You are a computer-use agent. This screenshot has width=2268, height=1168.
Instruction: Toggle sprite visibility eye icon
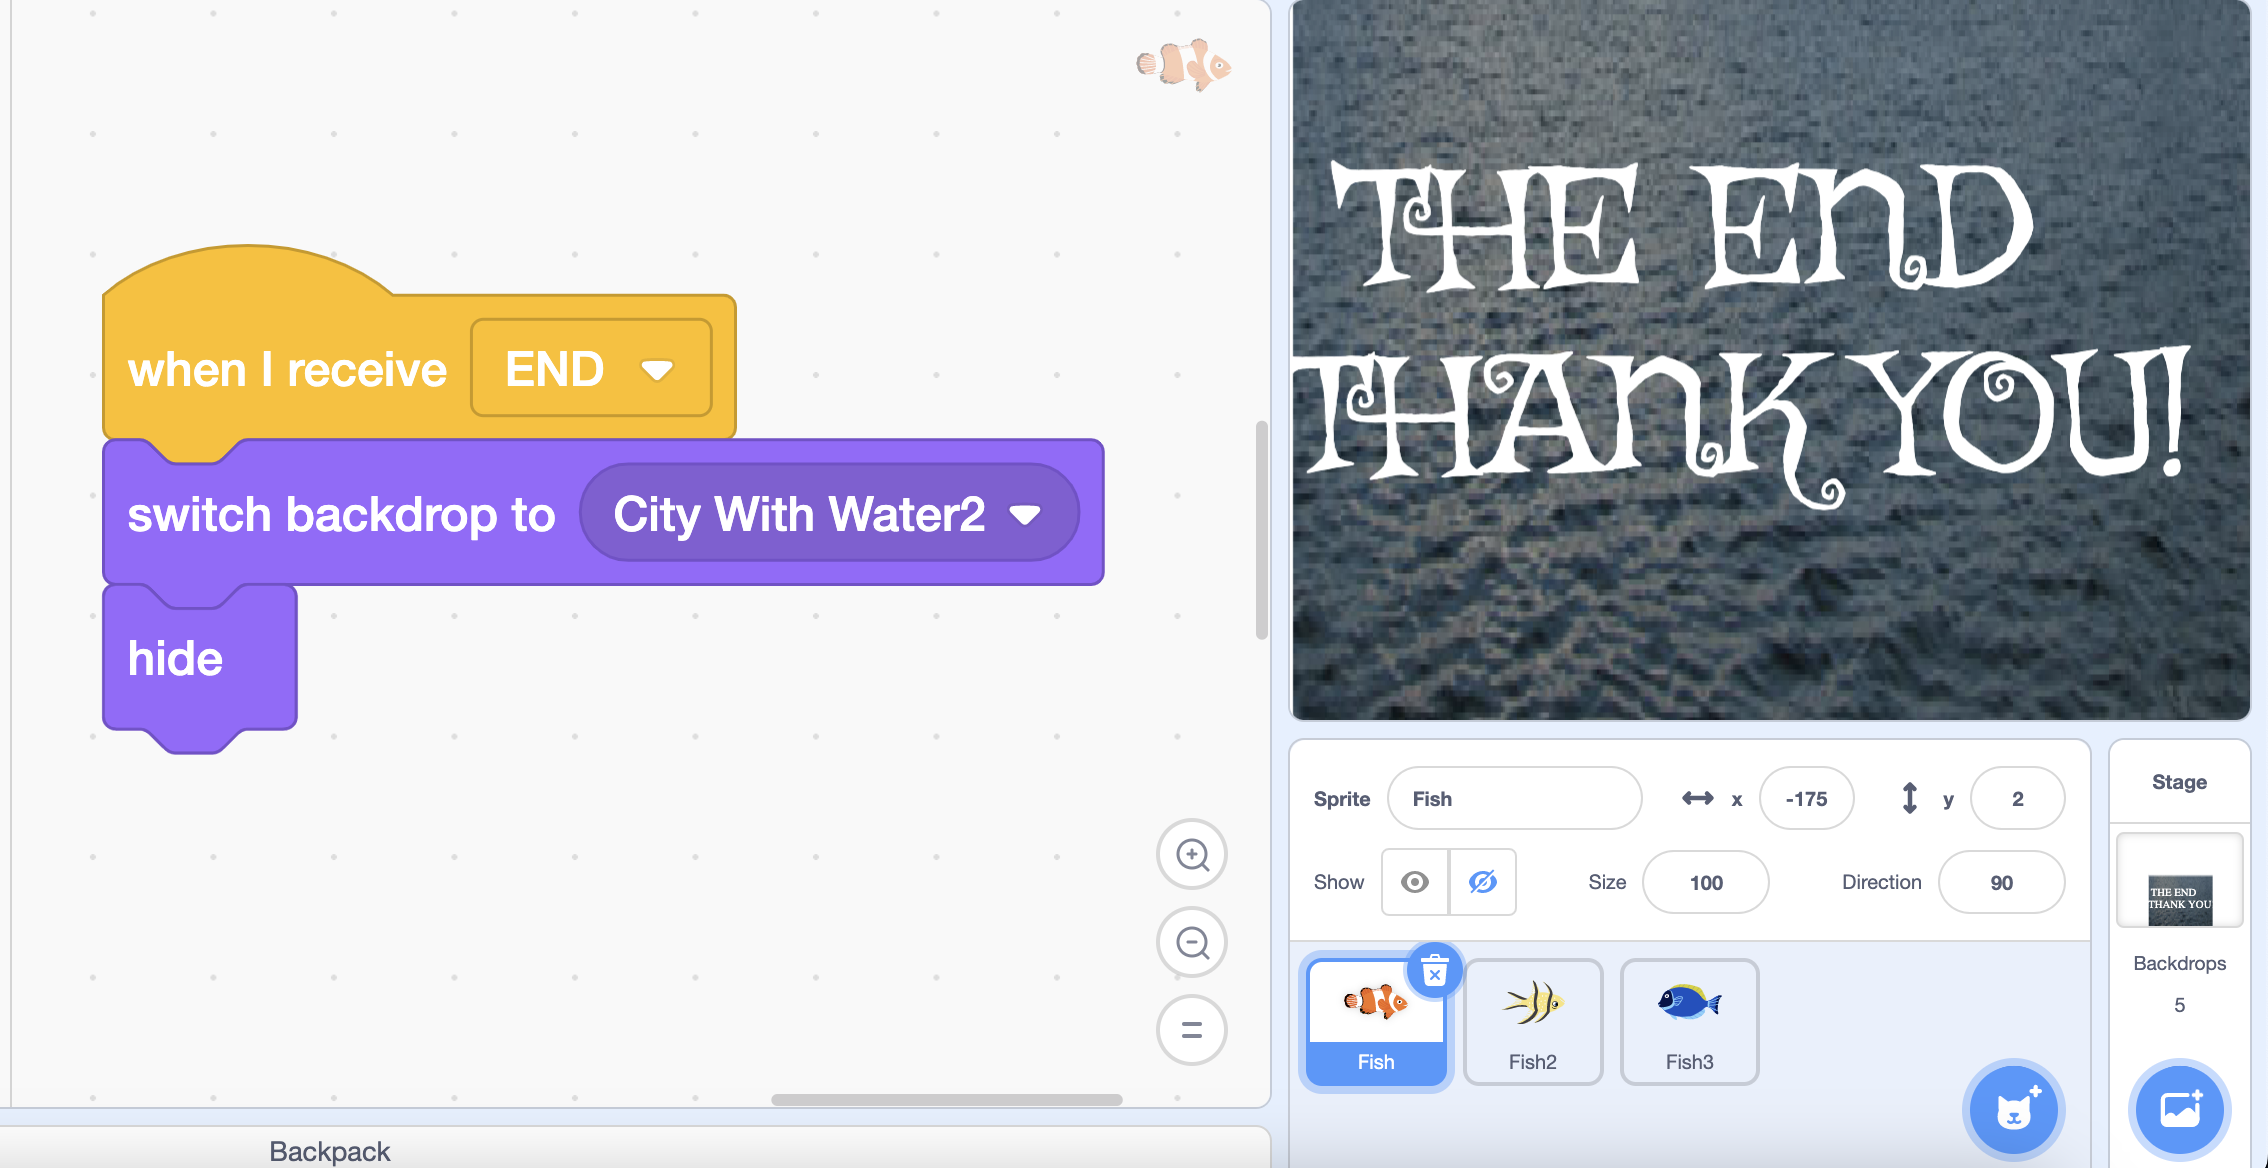1415,883
